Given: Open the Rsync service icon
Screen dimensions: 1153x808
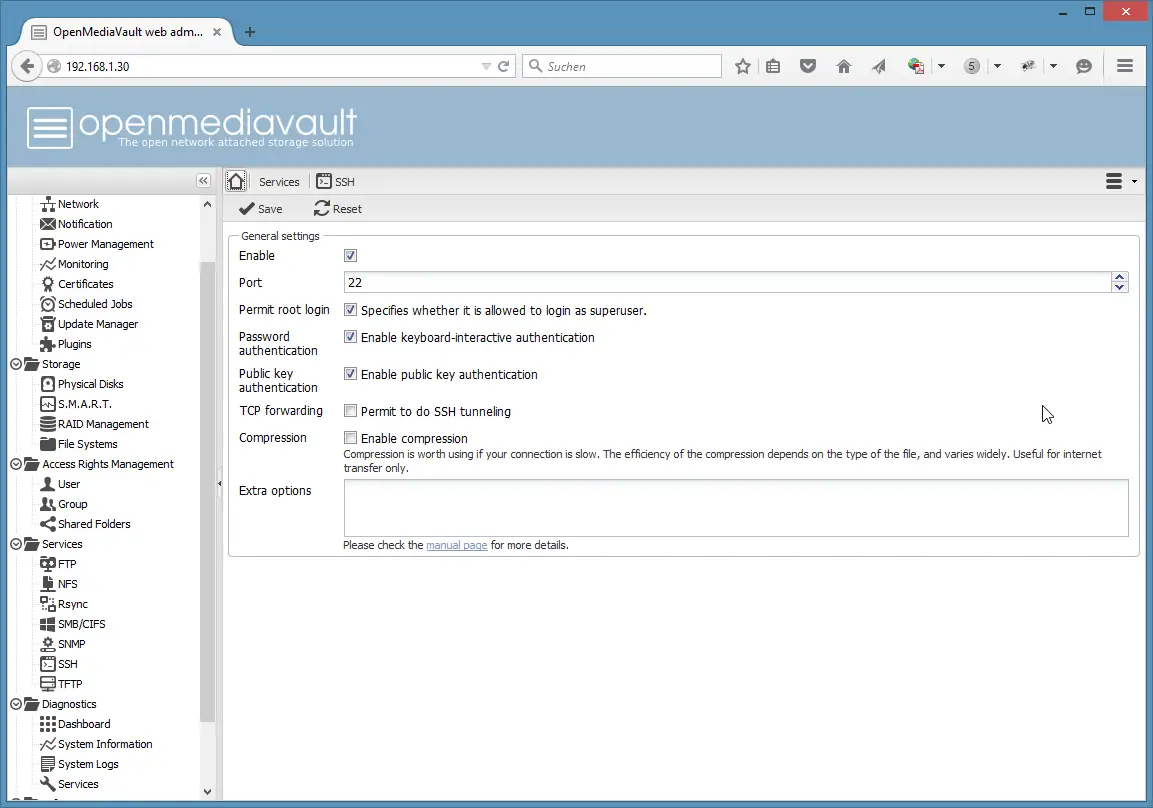Looking at the screenshot, I should coord(48,604).
